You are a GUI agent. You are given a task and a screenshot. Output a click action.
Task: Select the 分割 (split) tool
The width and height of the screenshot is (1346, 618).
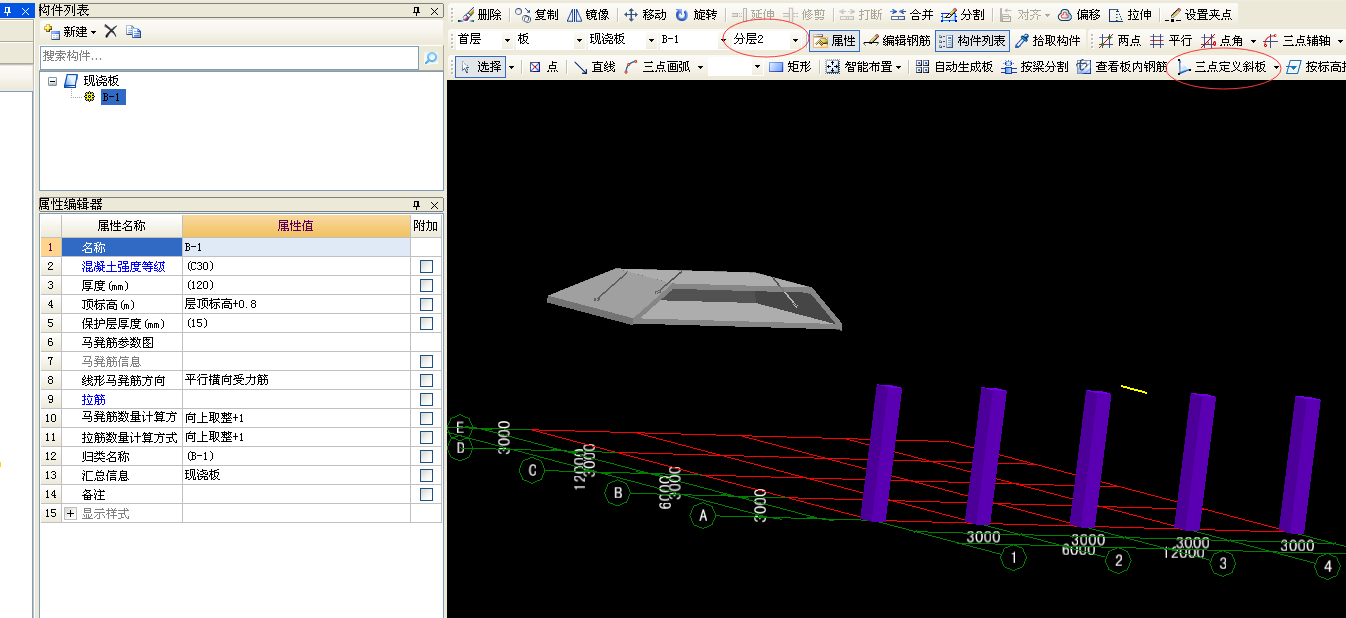[962, 15]
